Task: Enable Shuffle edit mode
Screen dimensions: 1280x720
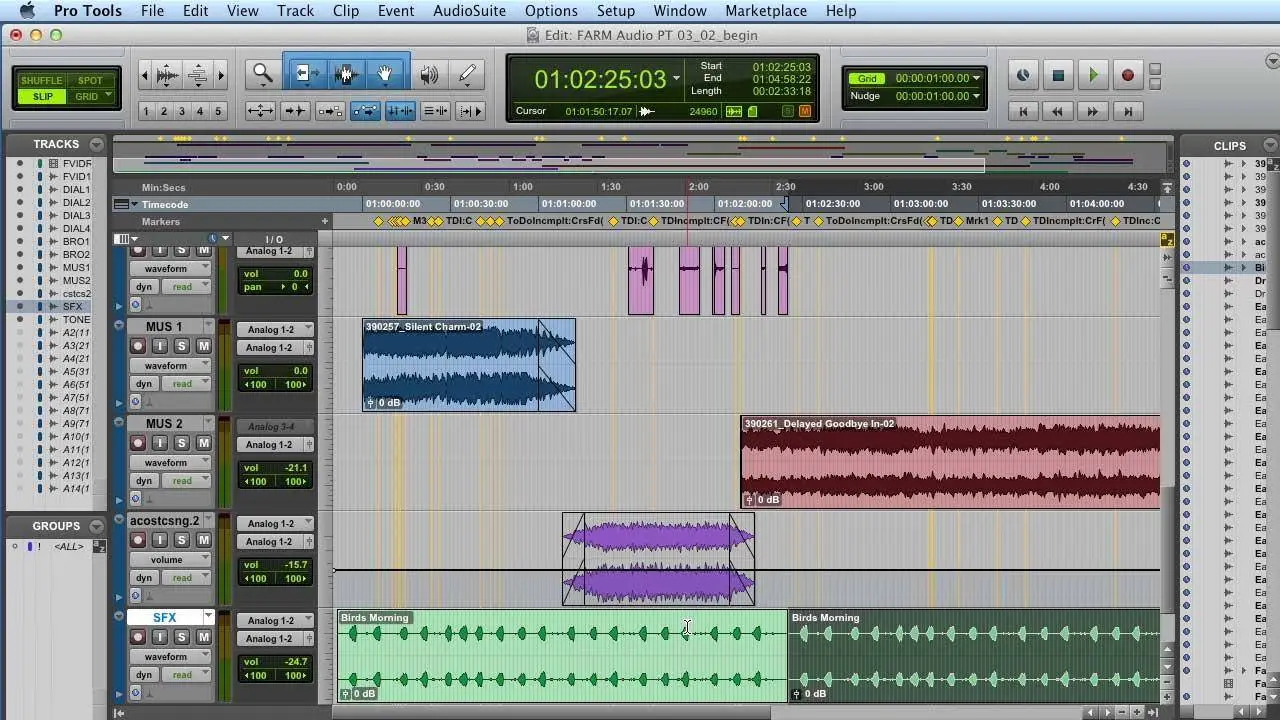Action: [x=42, y=80]
